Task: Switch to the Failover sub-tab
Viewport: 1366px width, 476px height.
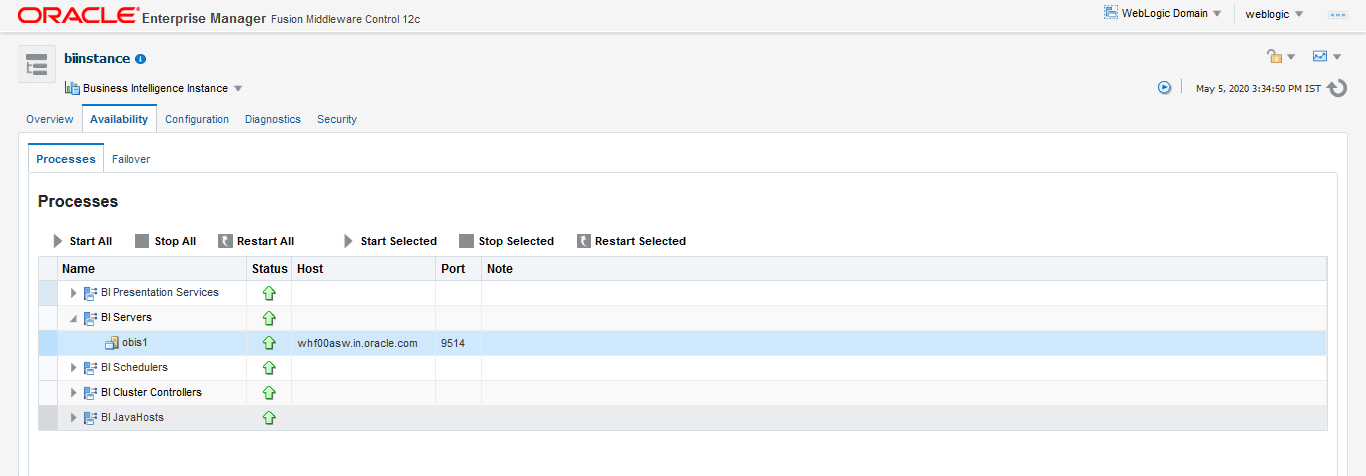Action: point(131,159)
